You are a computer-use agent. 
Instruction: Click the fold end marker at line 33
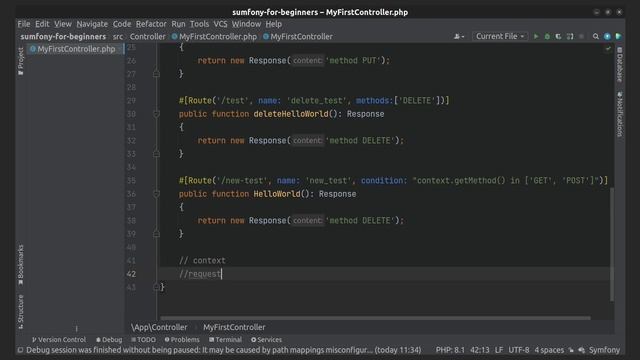tap(156, 154)
